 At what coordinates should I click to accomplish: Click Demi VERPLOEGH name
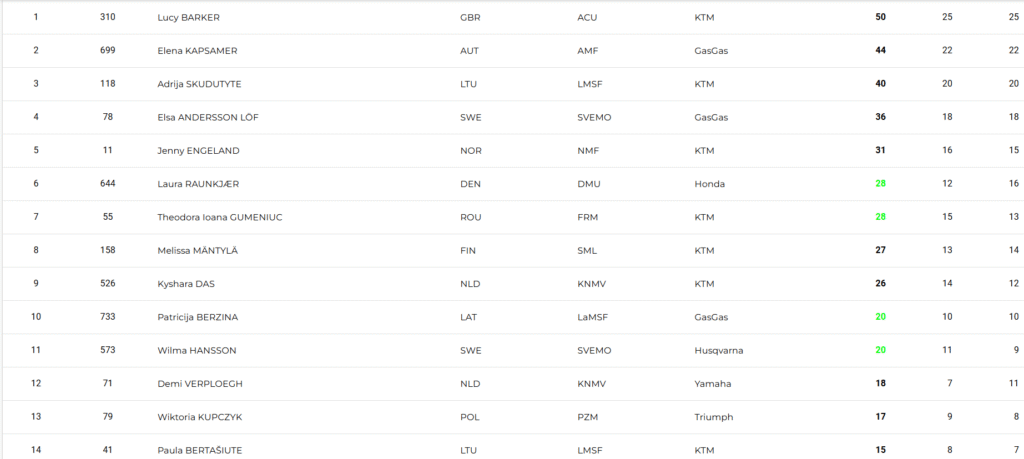pyautogui.click(x=200, y=384)
